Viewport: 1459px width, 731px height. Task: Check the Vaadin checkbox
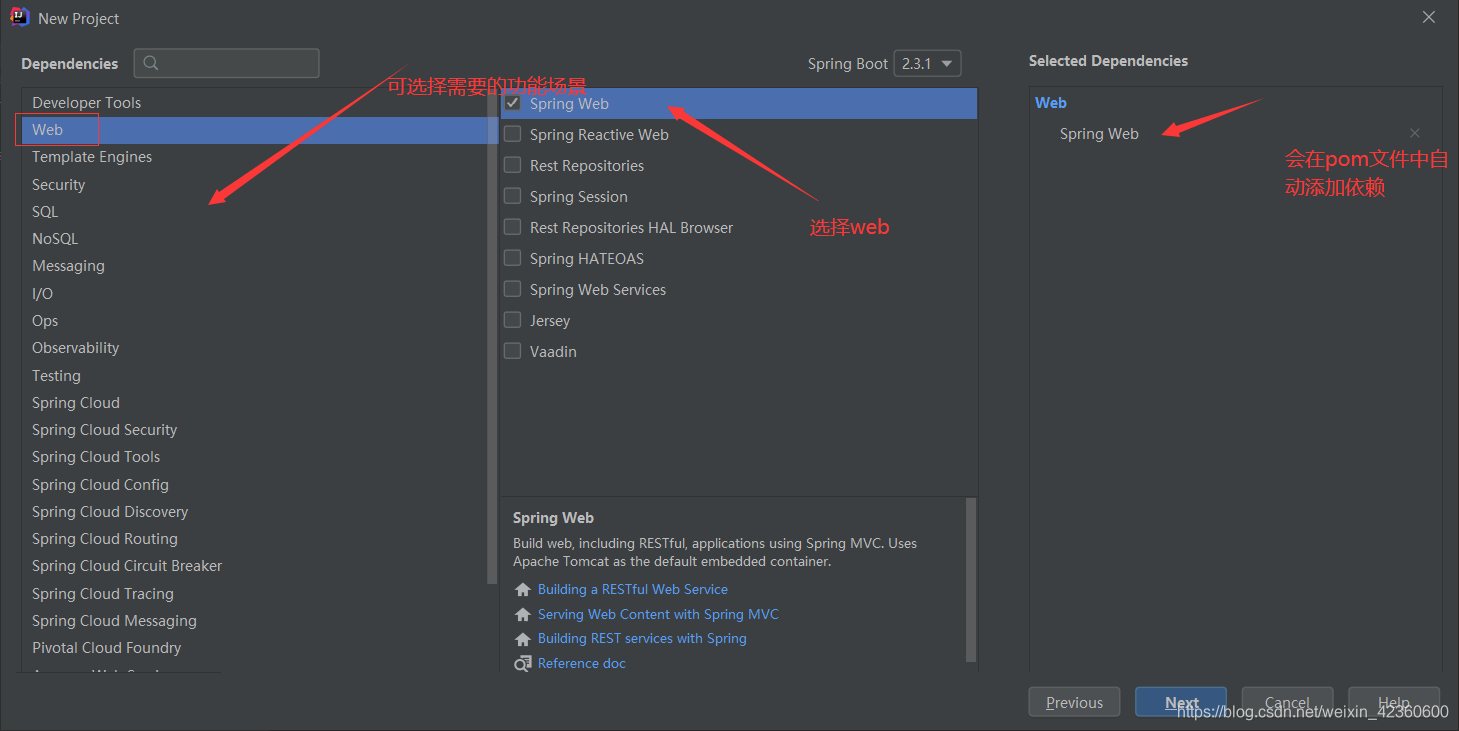(513, 351)
